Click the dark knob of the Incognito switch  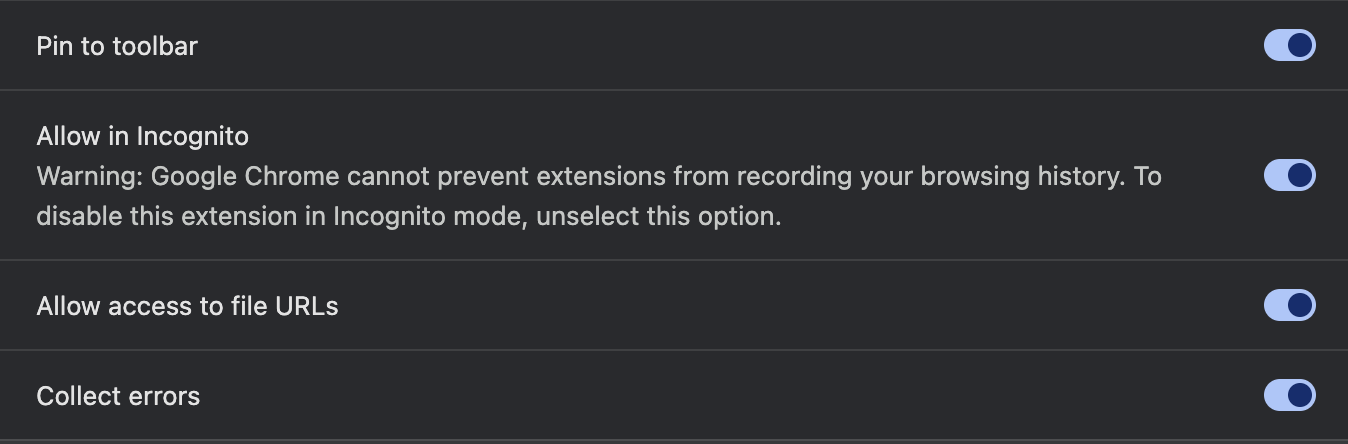(x=1300, y=175)
